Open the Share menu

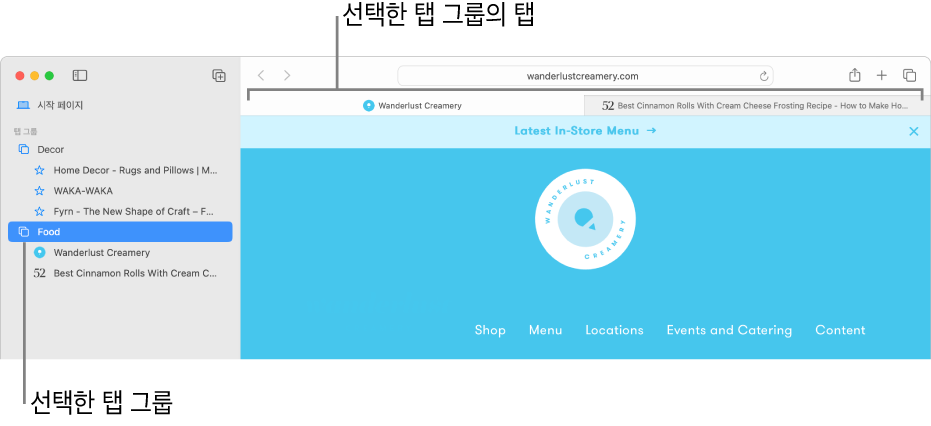pos(854,75)
